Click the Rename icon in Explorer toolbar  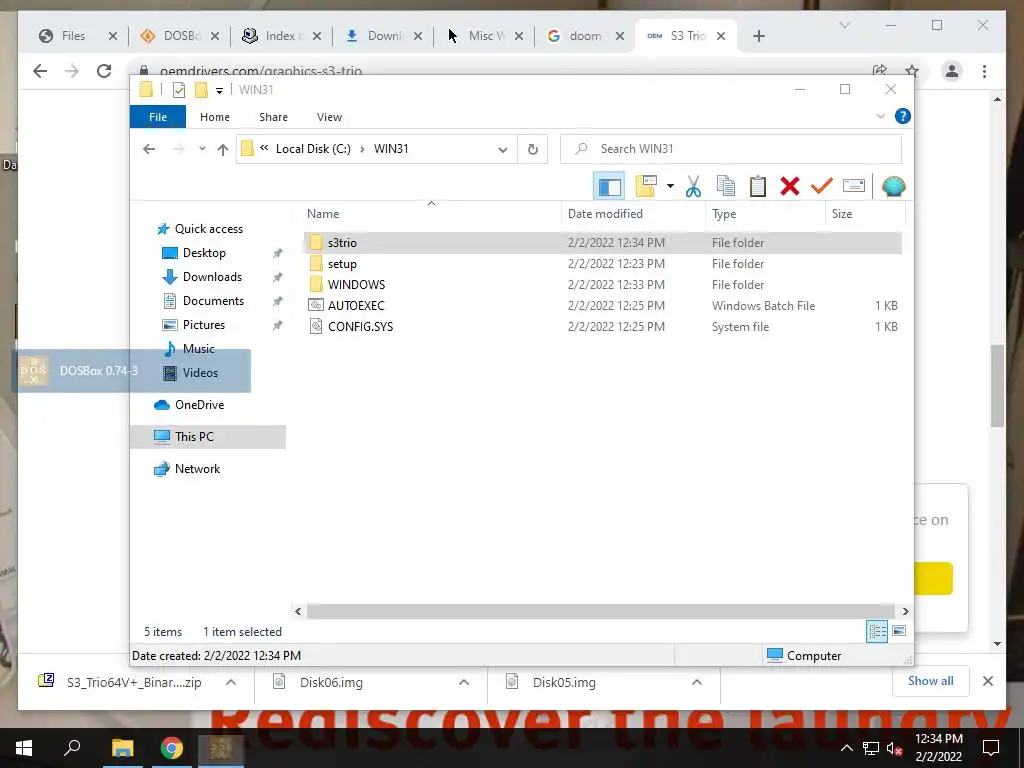(x=854, y=187)
